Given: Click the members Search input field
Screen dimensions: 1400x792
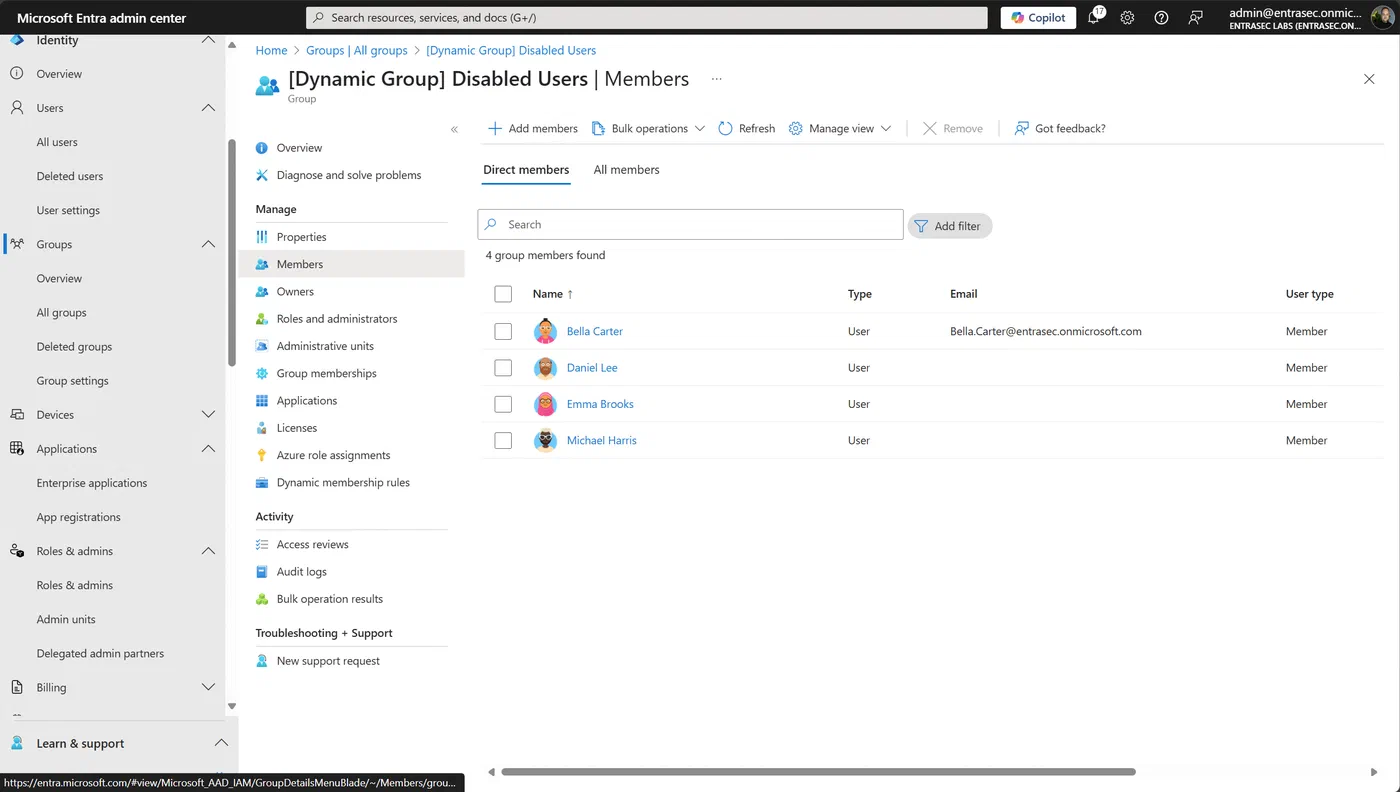Looking at the screenshot, I should tap(690, 225).
